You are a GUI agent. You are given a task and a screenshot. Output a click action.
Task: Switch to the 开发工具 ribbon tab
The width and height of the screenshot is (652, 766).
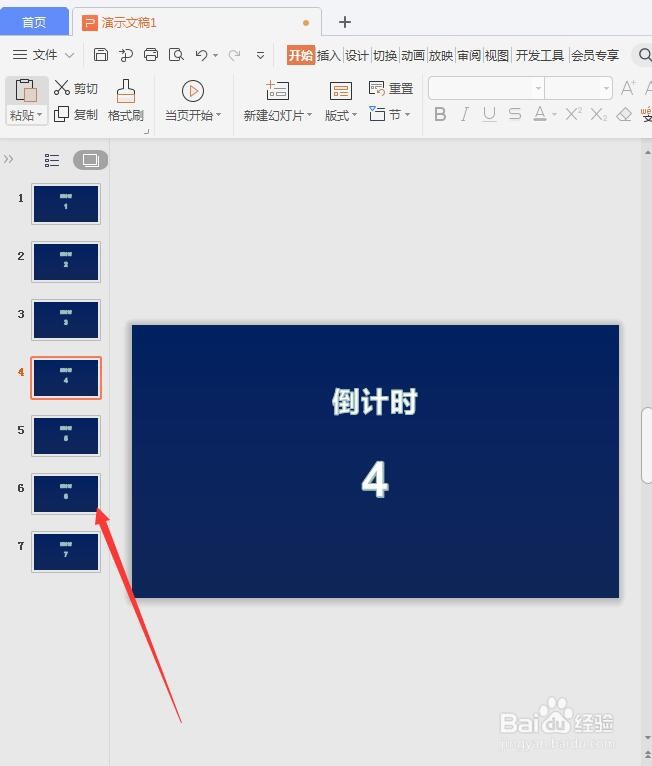[x=540, y=56]
